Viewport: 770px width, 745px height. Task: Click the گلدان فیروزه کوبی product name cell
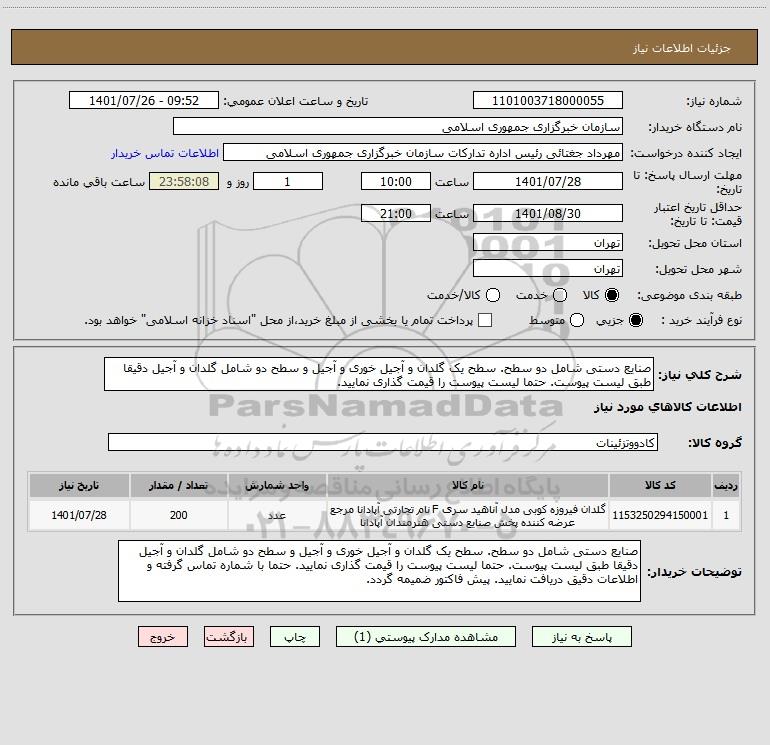(x=468, y=515)
